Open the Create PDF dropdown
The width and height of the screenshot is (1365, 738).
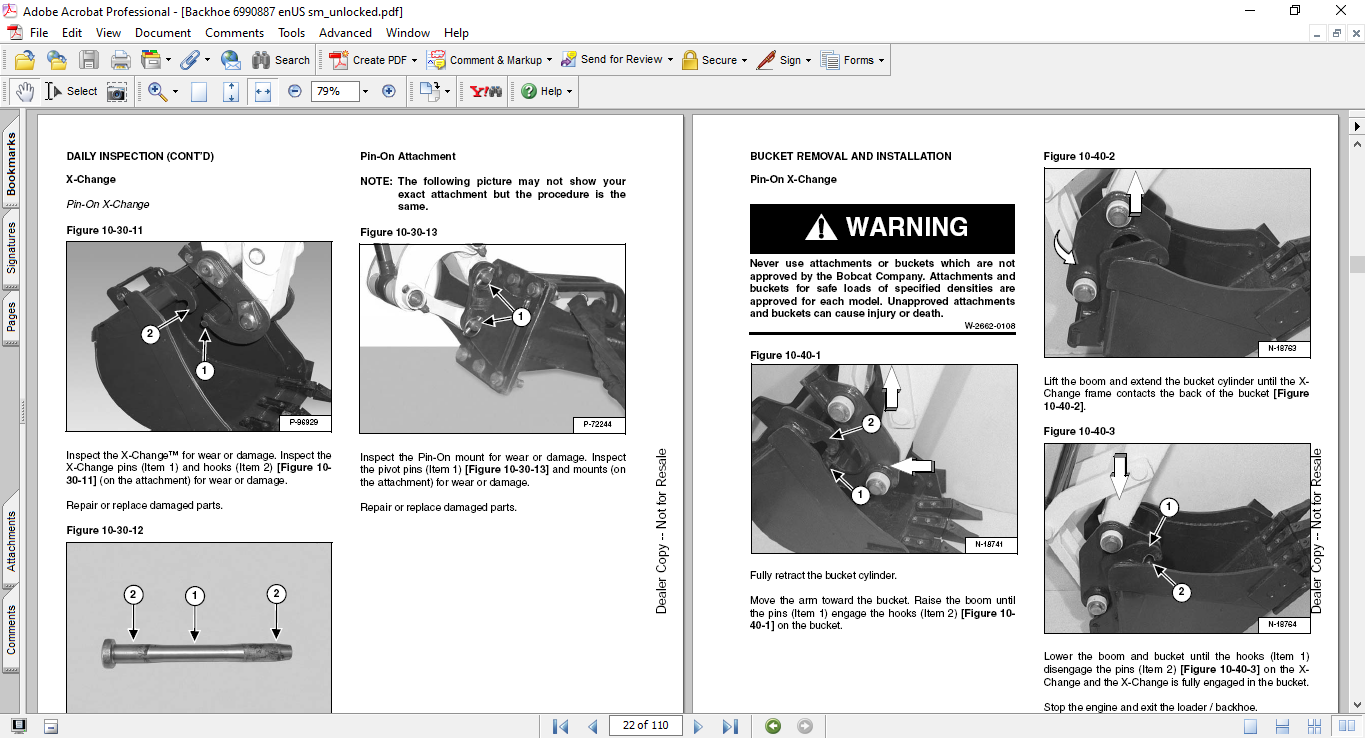tap(372, 60)
